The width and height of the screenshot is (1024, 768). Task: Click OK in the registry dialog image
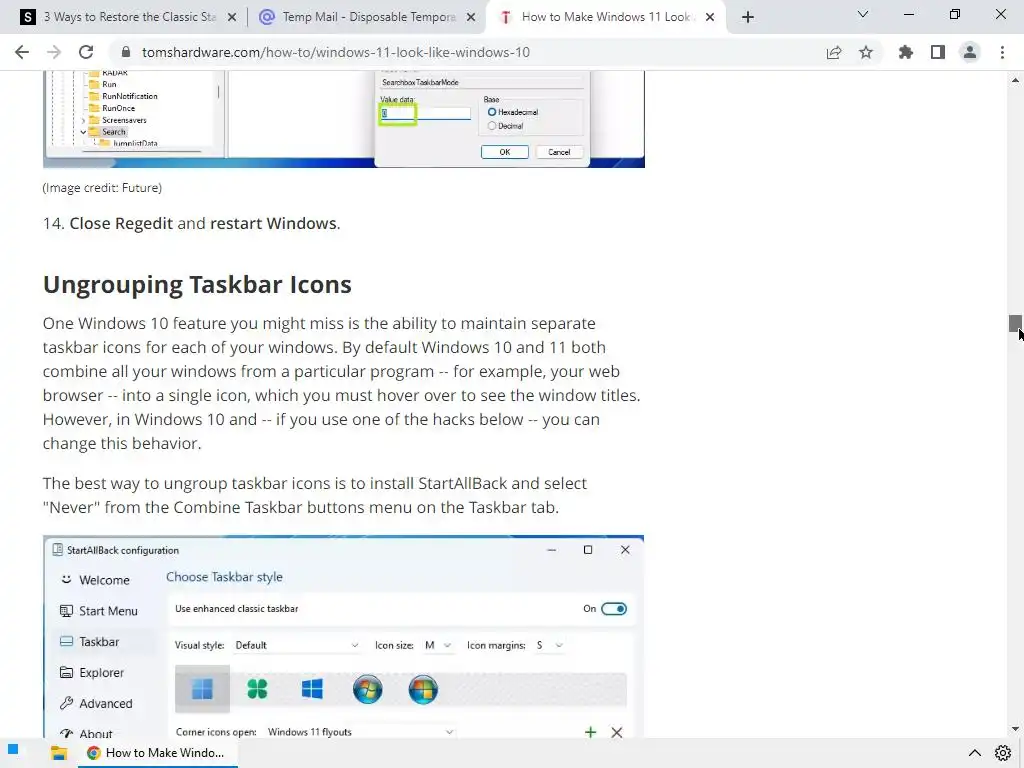click(x=505, y=152)
